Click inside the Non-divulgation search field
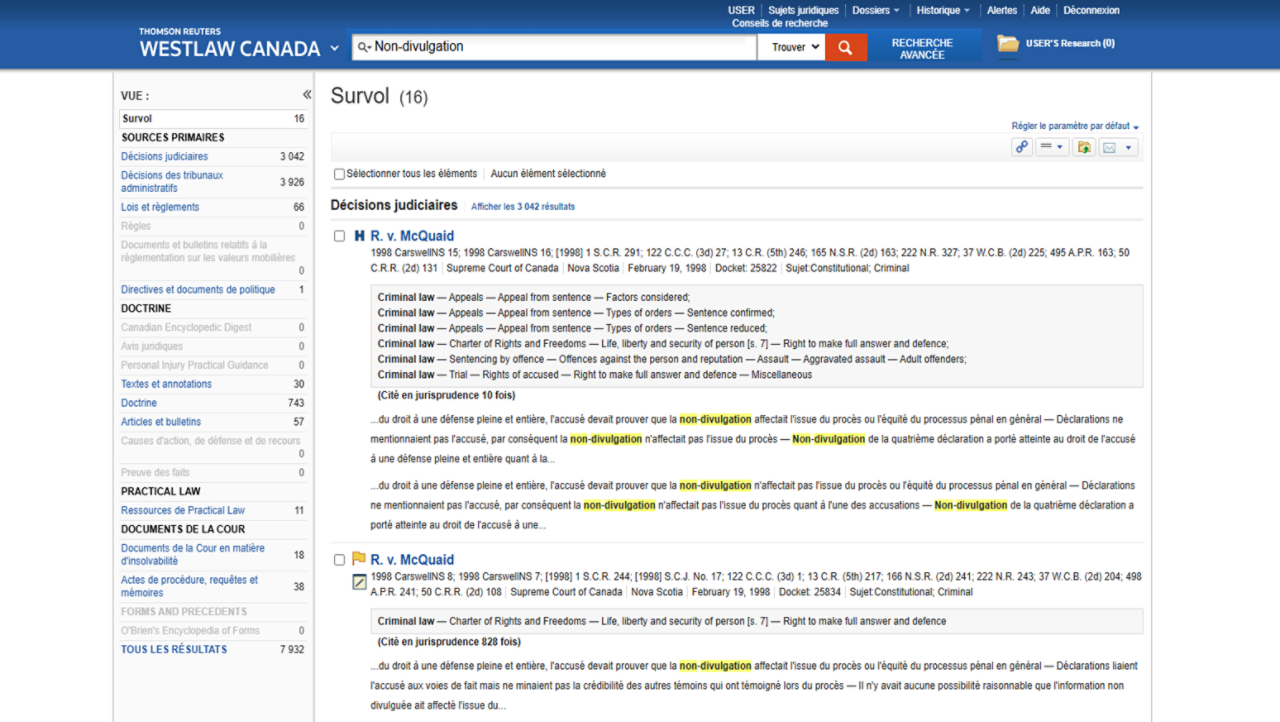1280x722 pixels. tap(550, 46)
